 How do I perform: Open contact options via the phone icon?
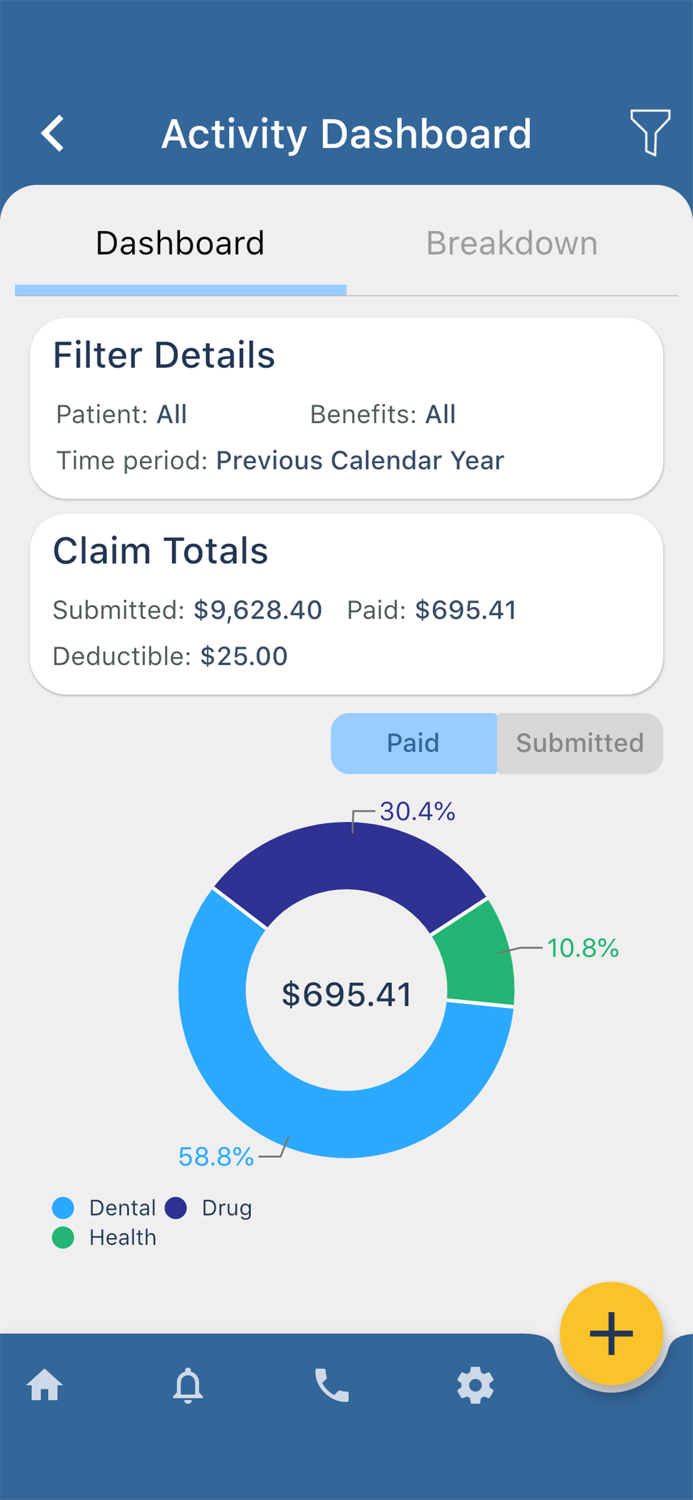tap(331, 1386)
